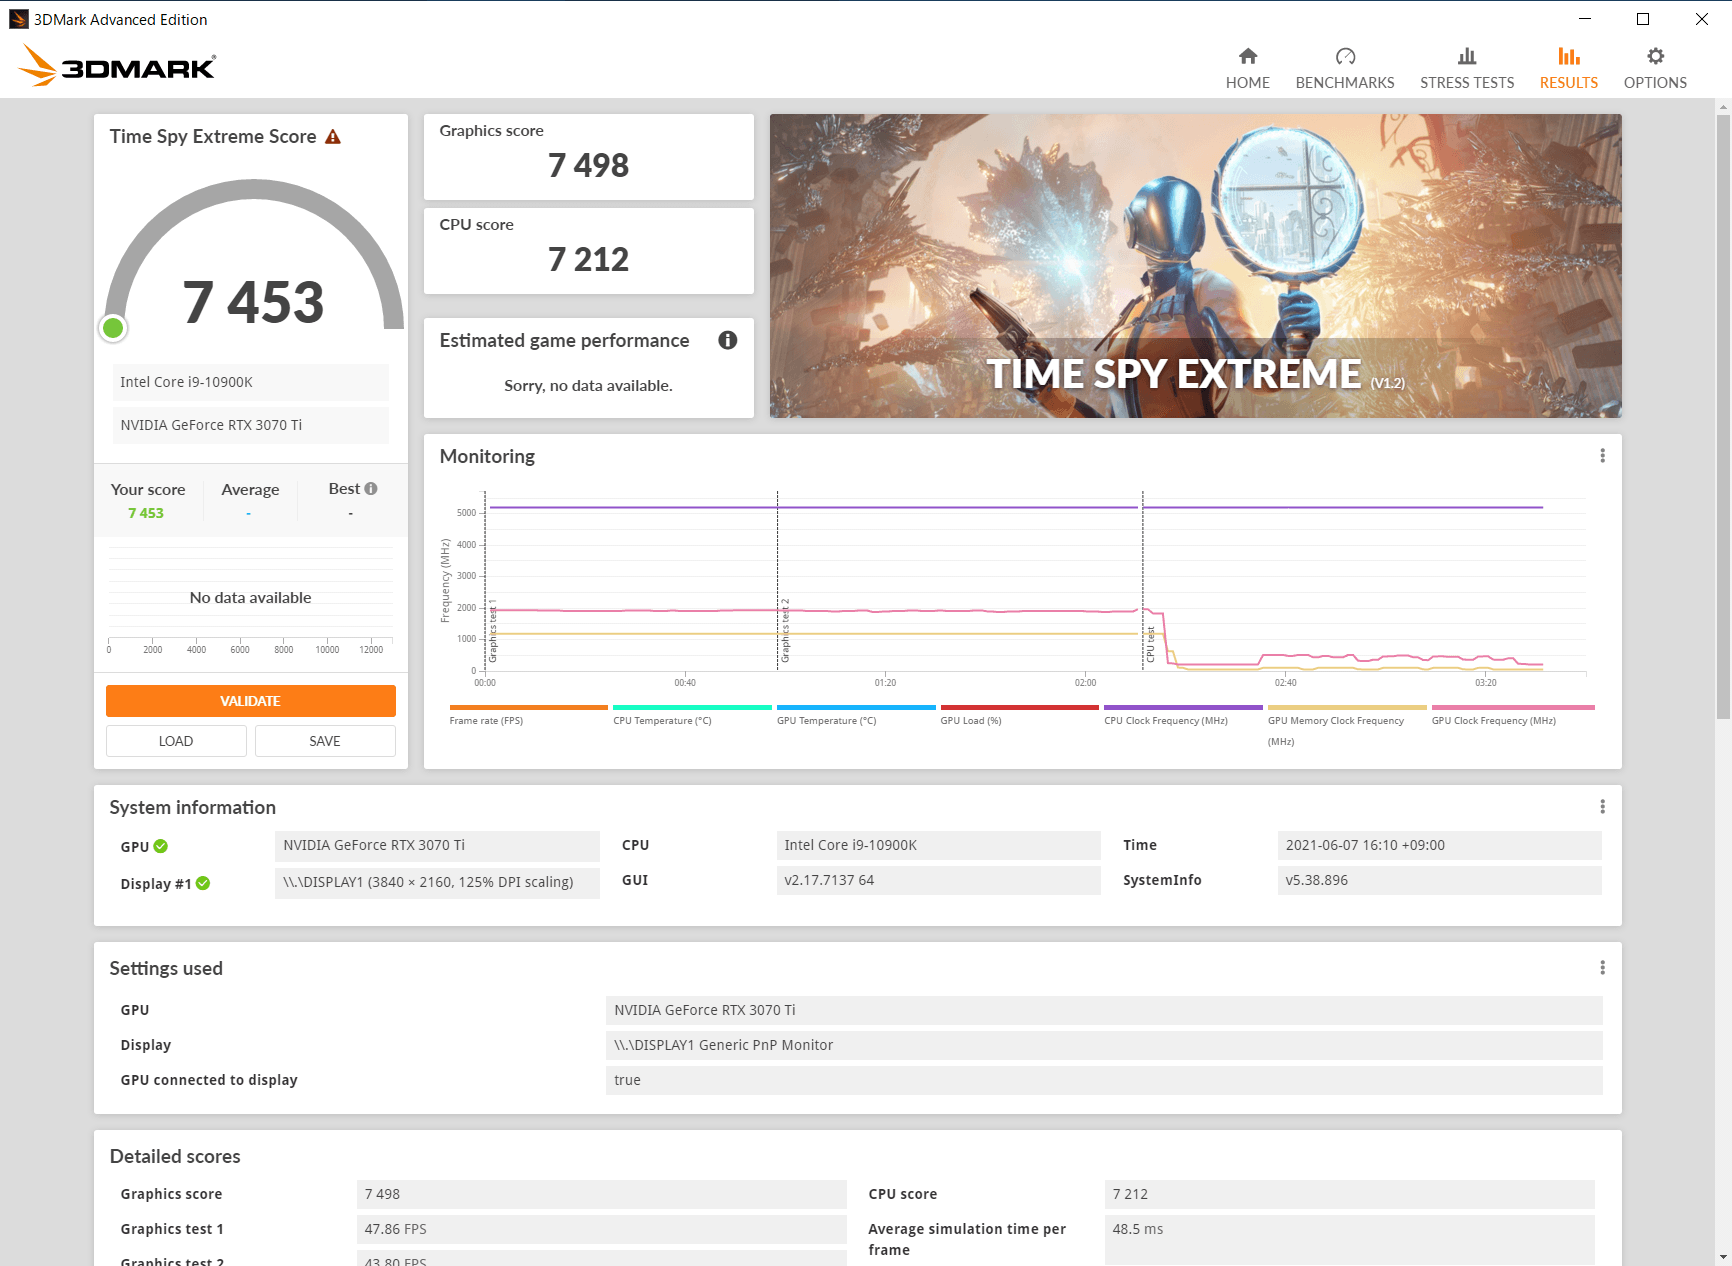The width and height of the screenshot is (1732, 1266).
Task: Click the Intel Core i9-10900K label under score
Action: [x=250, y=382]
